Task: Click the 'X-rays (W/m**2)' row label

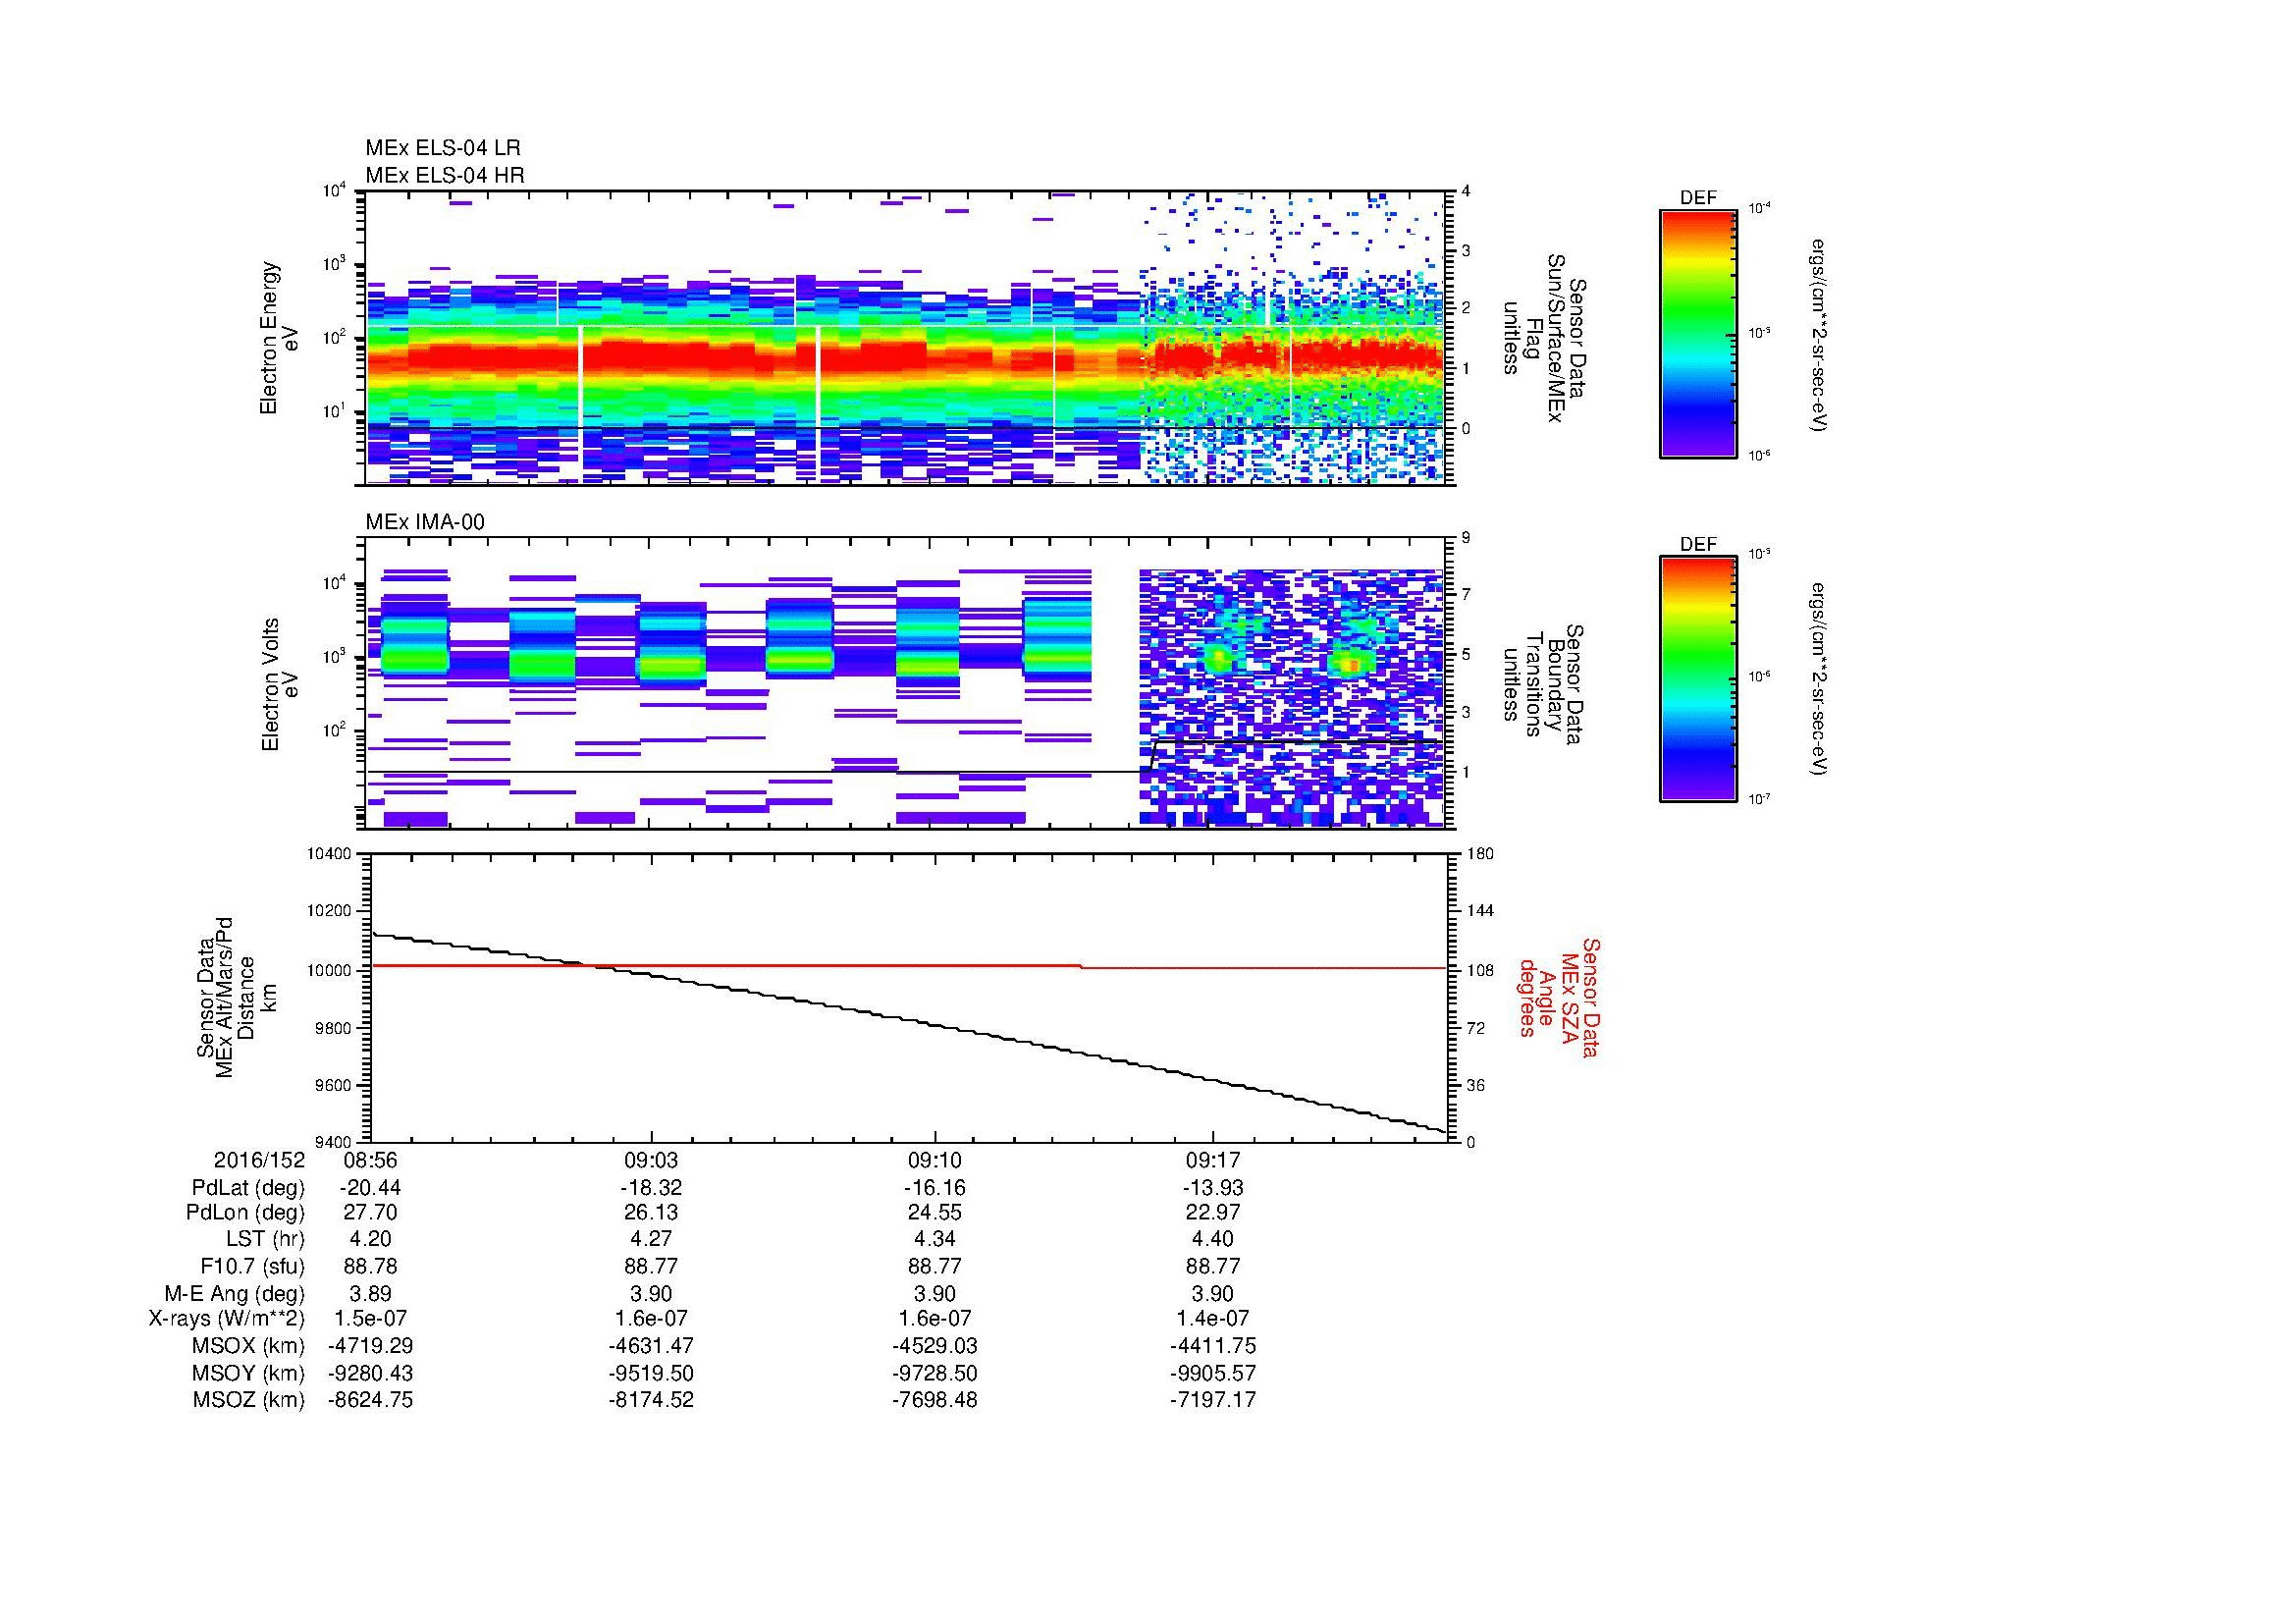Action: [x=226, y=1319]
